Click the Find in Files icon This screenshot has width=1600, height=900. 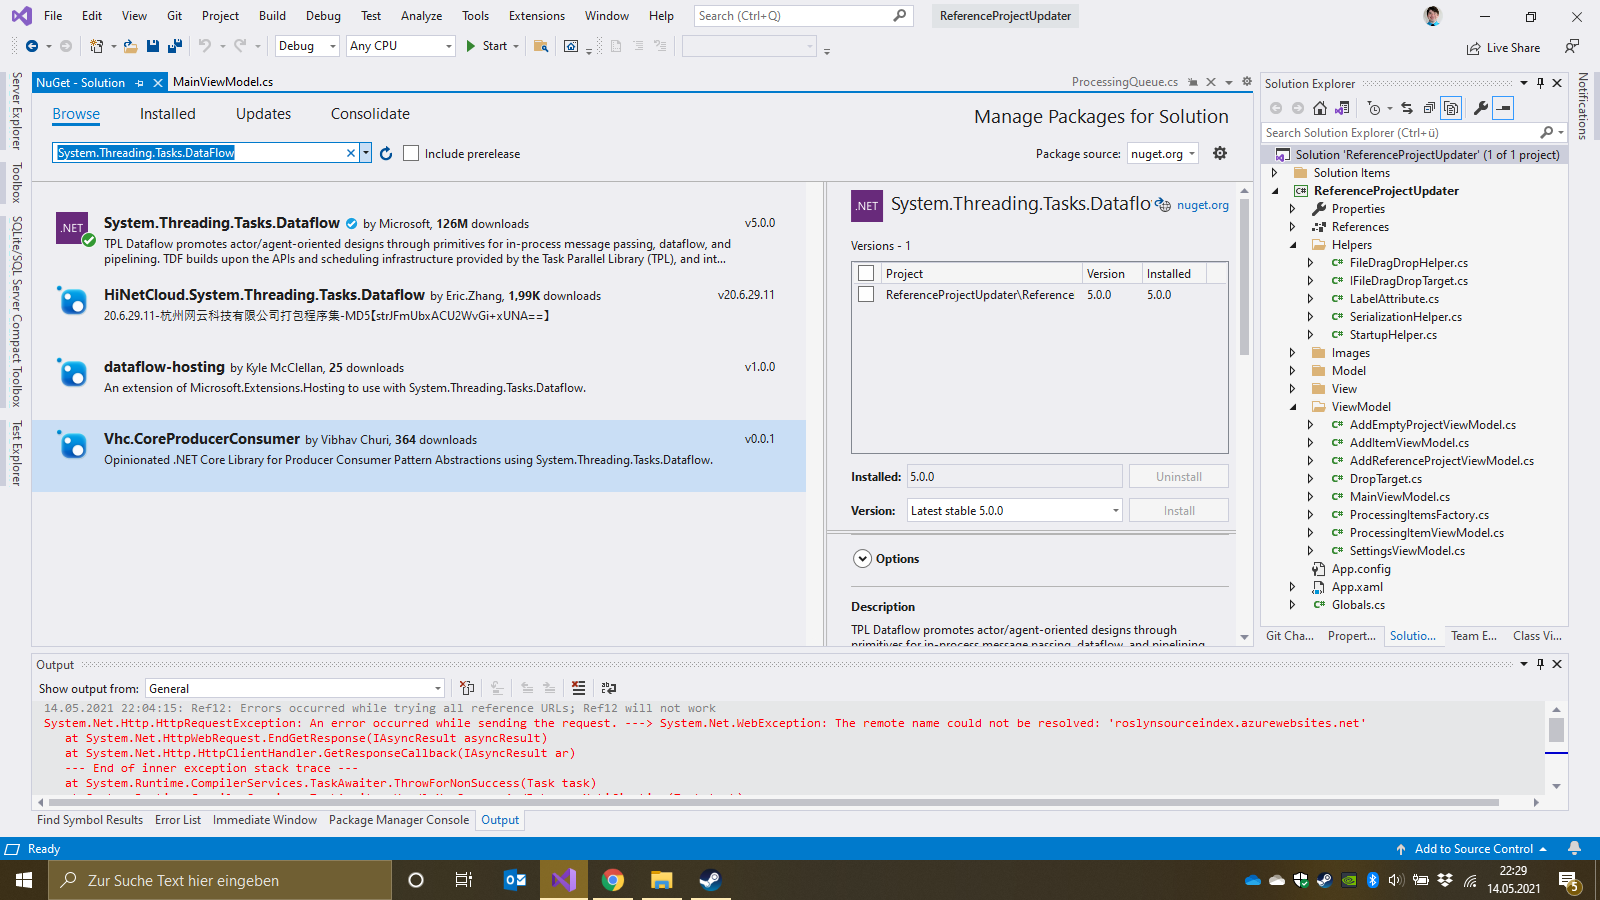tap(541, 46)
